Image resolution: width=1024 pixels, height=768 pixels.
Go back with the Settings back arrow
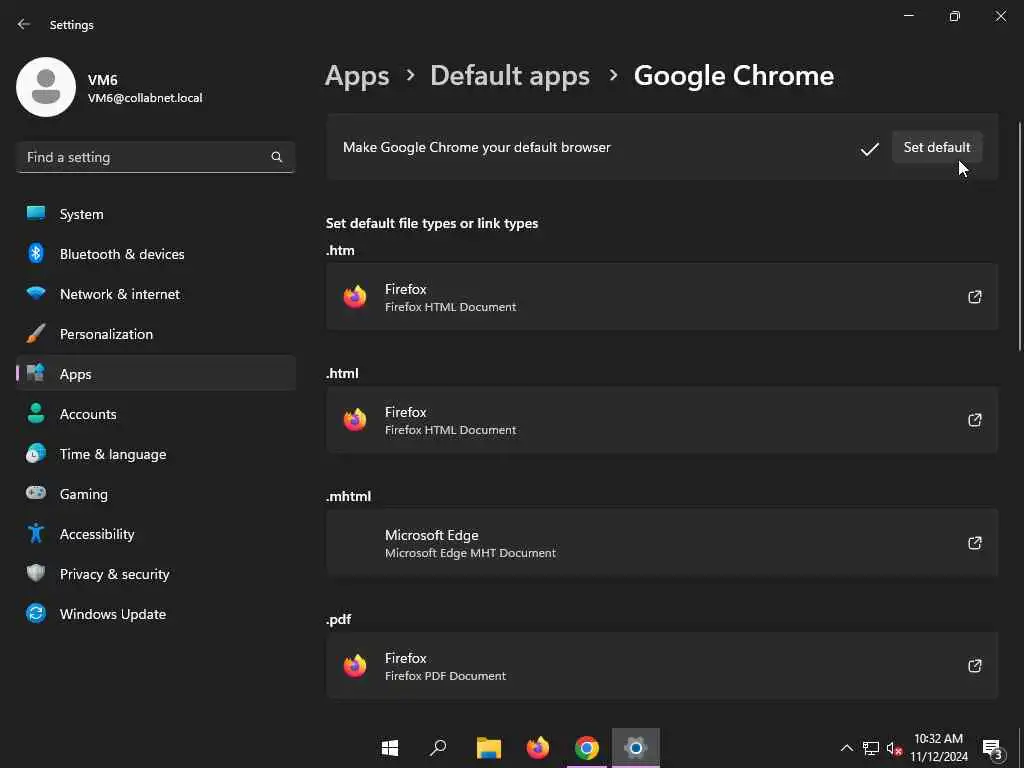[x=24, y=24]
